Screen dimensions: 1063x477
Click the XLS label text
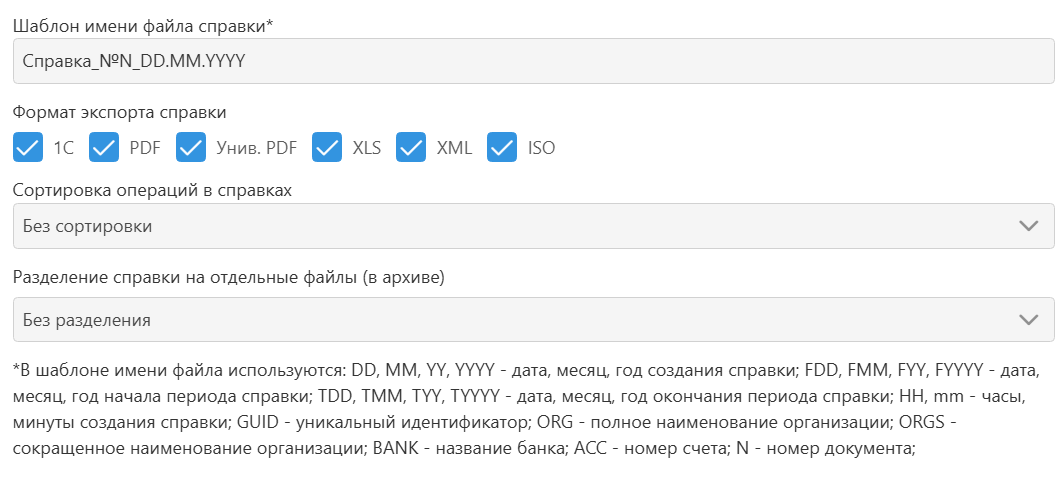[366, 148]
